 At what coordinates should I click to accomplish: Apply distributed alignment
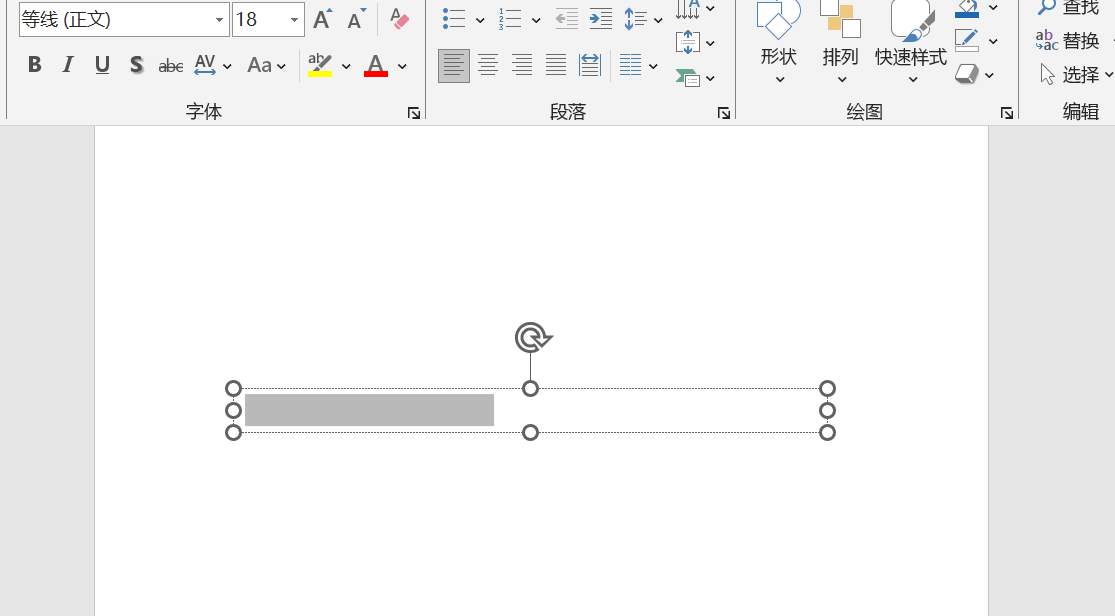click(x=590, y=66)
